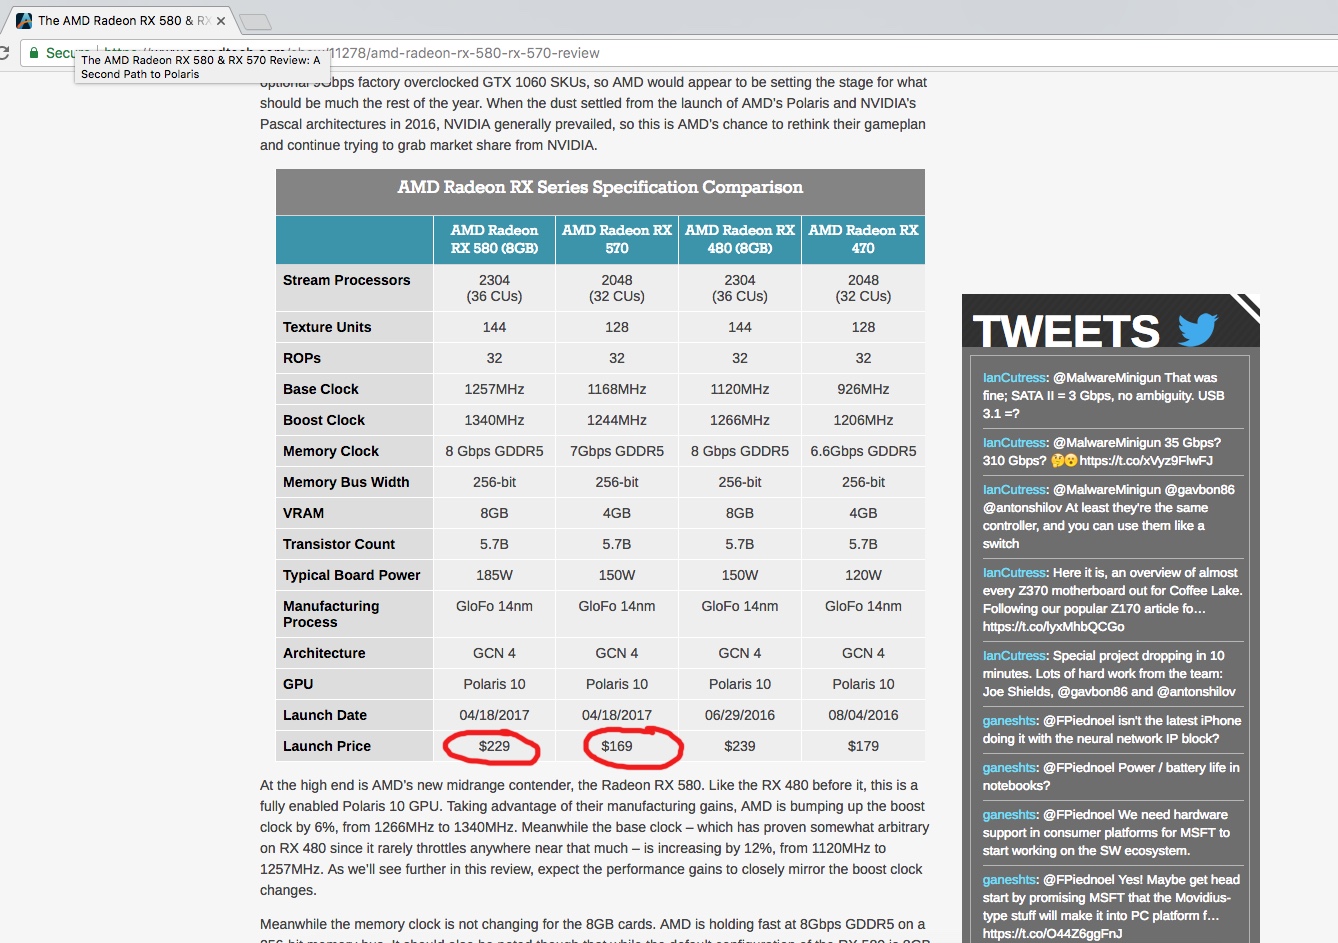Follow the t.co/lyxMhbQCGo tweet link
The image size is (1338, 943).
(1054, 627)
